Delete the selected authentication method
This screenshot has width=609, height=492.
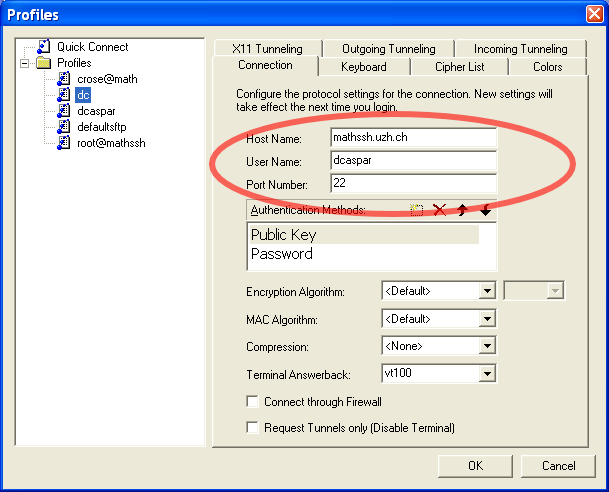tap(439, 210)
